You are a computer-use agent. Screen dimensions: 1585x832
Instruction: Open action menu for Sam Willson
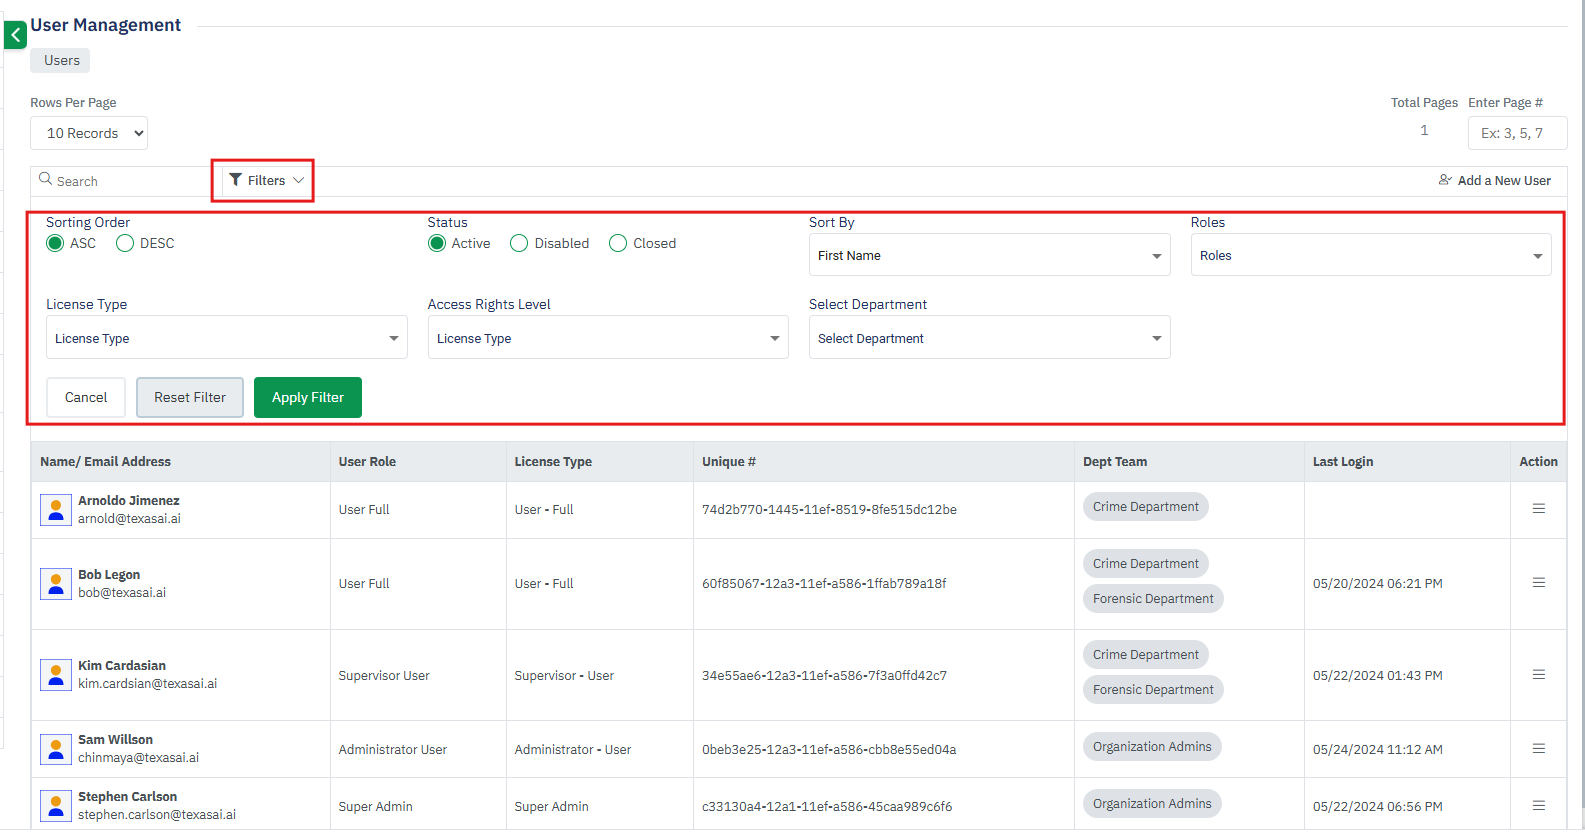pos(1539,749)
